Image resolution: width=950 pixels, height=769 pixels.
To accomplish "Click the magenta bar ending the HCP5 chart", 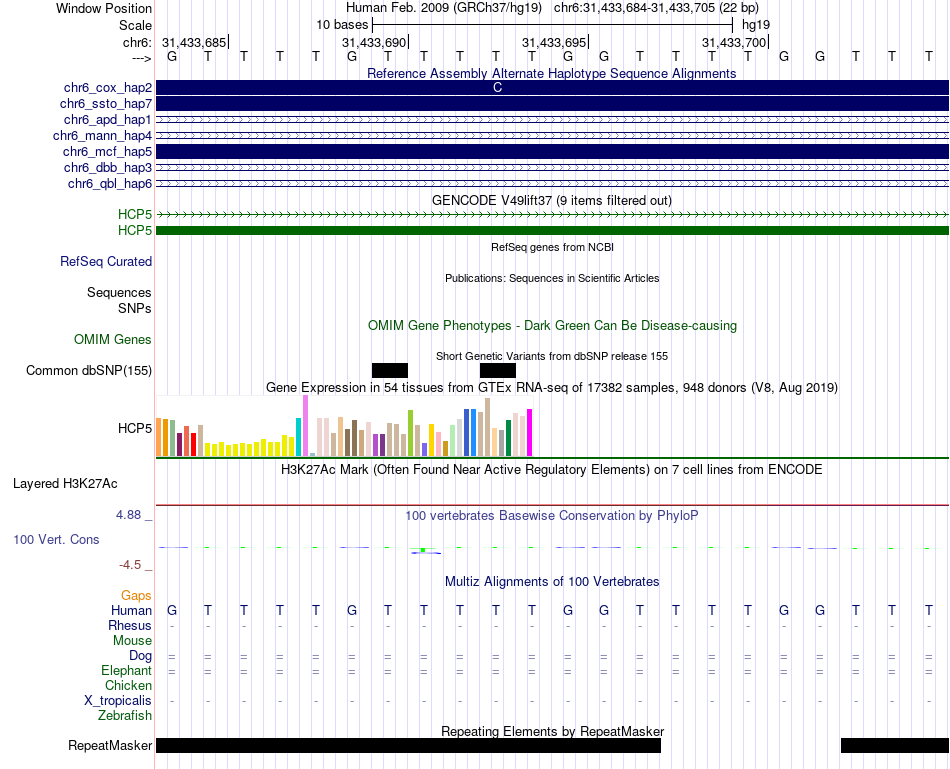I will [x=530, y=433].
